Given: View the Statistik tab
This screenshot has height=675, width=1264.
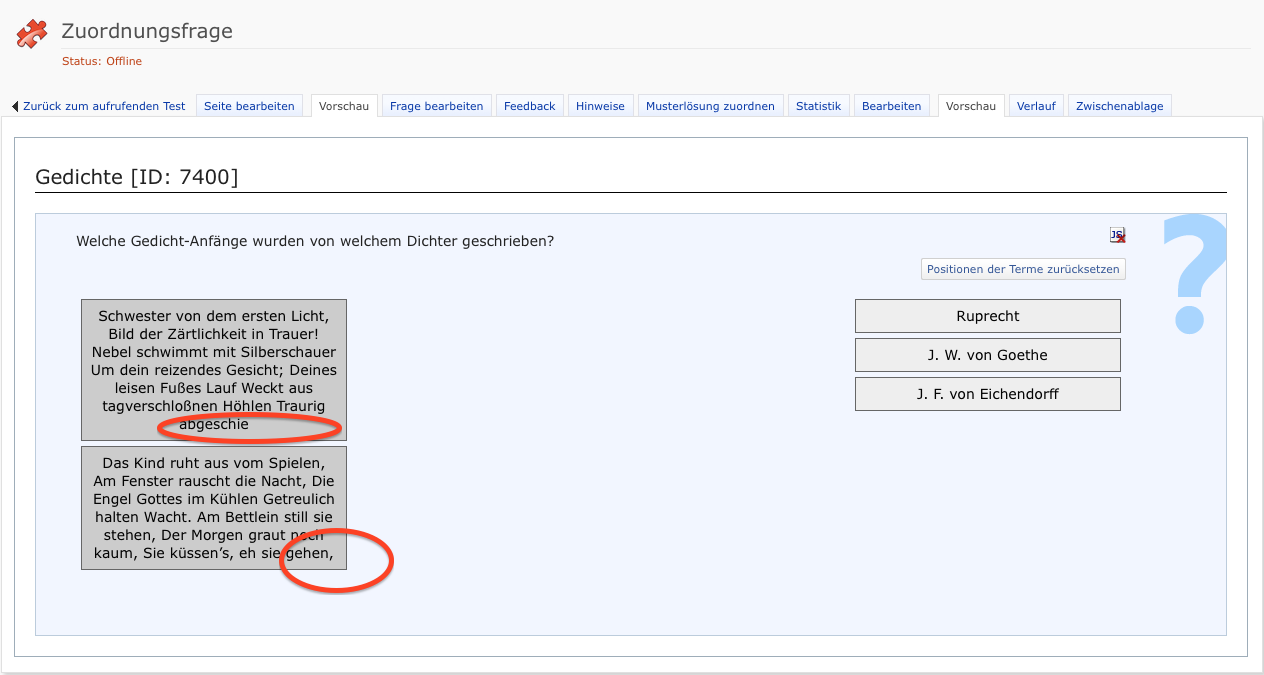Looking at the screenshot, I should (818, 106).
